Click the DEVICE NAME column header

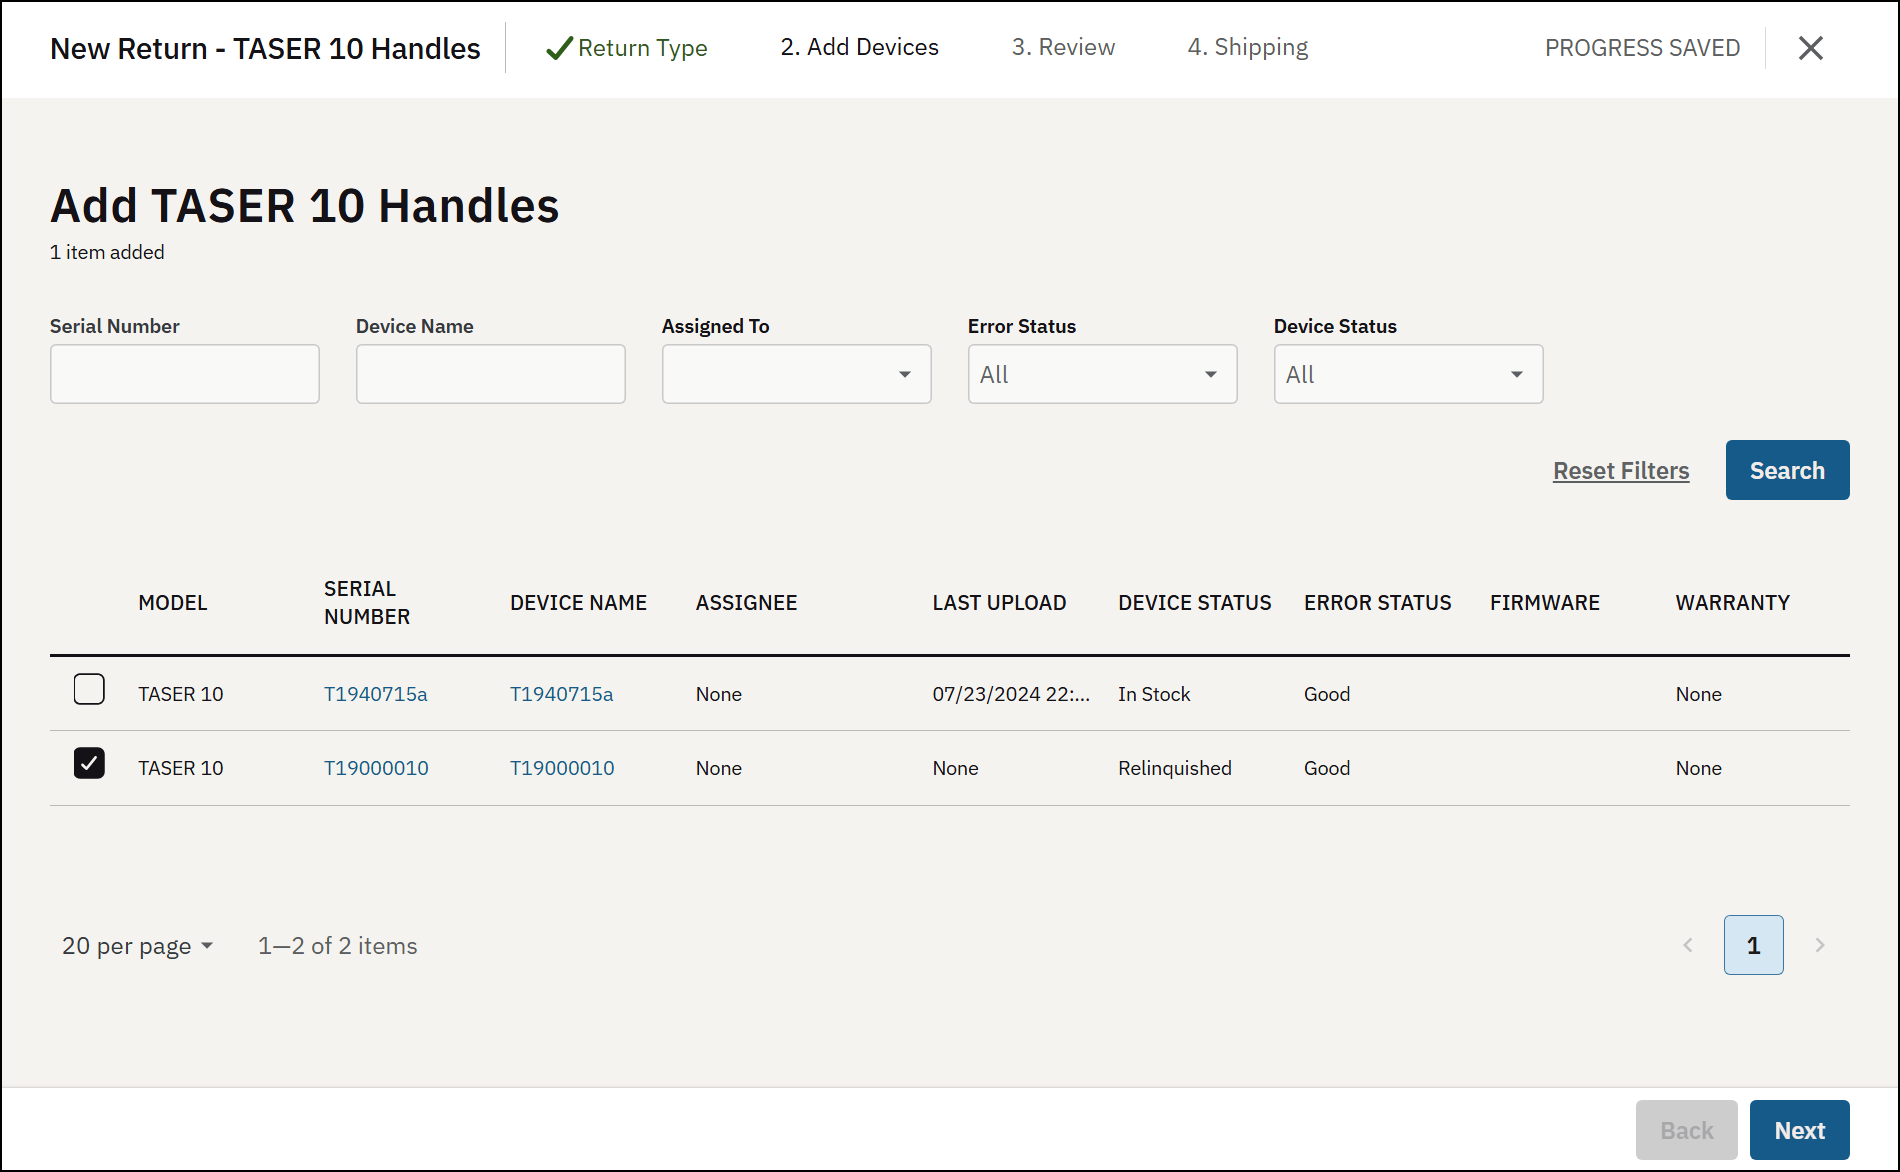tap(578, 603)
